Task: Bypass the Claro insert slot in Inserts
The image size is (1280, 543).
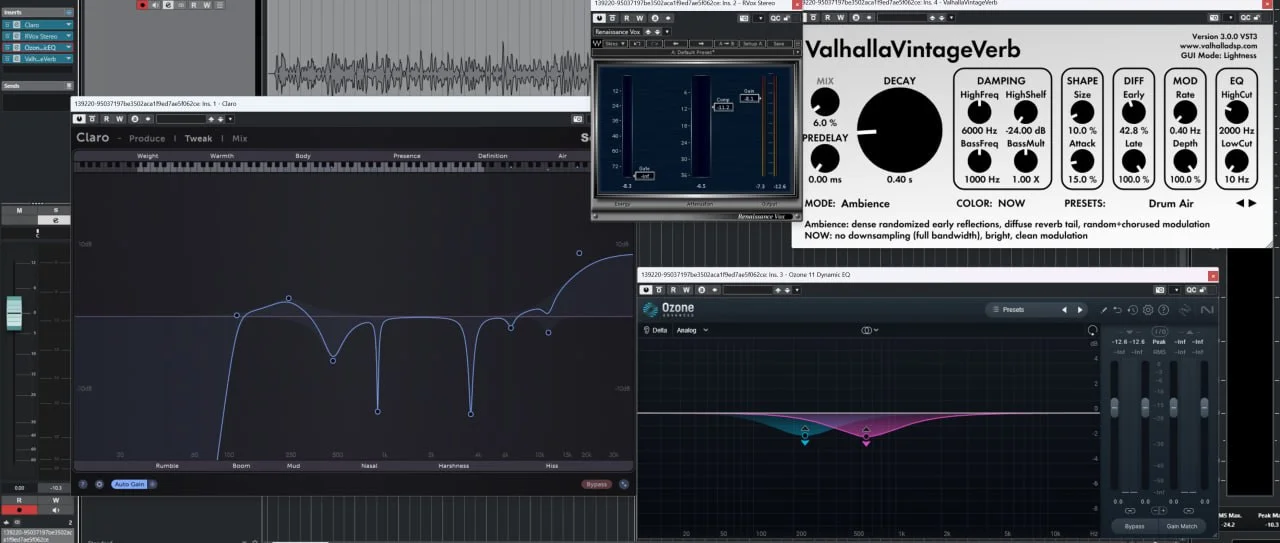Action: click(x=7, y=25)
